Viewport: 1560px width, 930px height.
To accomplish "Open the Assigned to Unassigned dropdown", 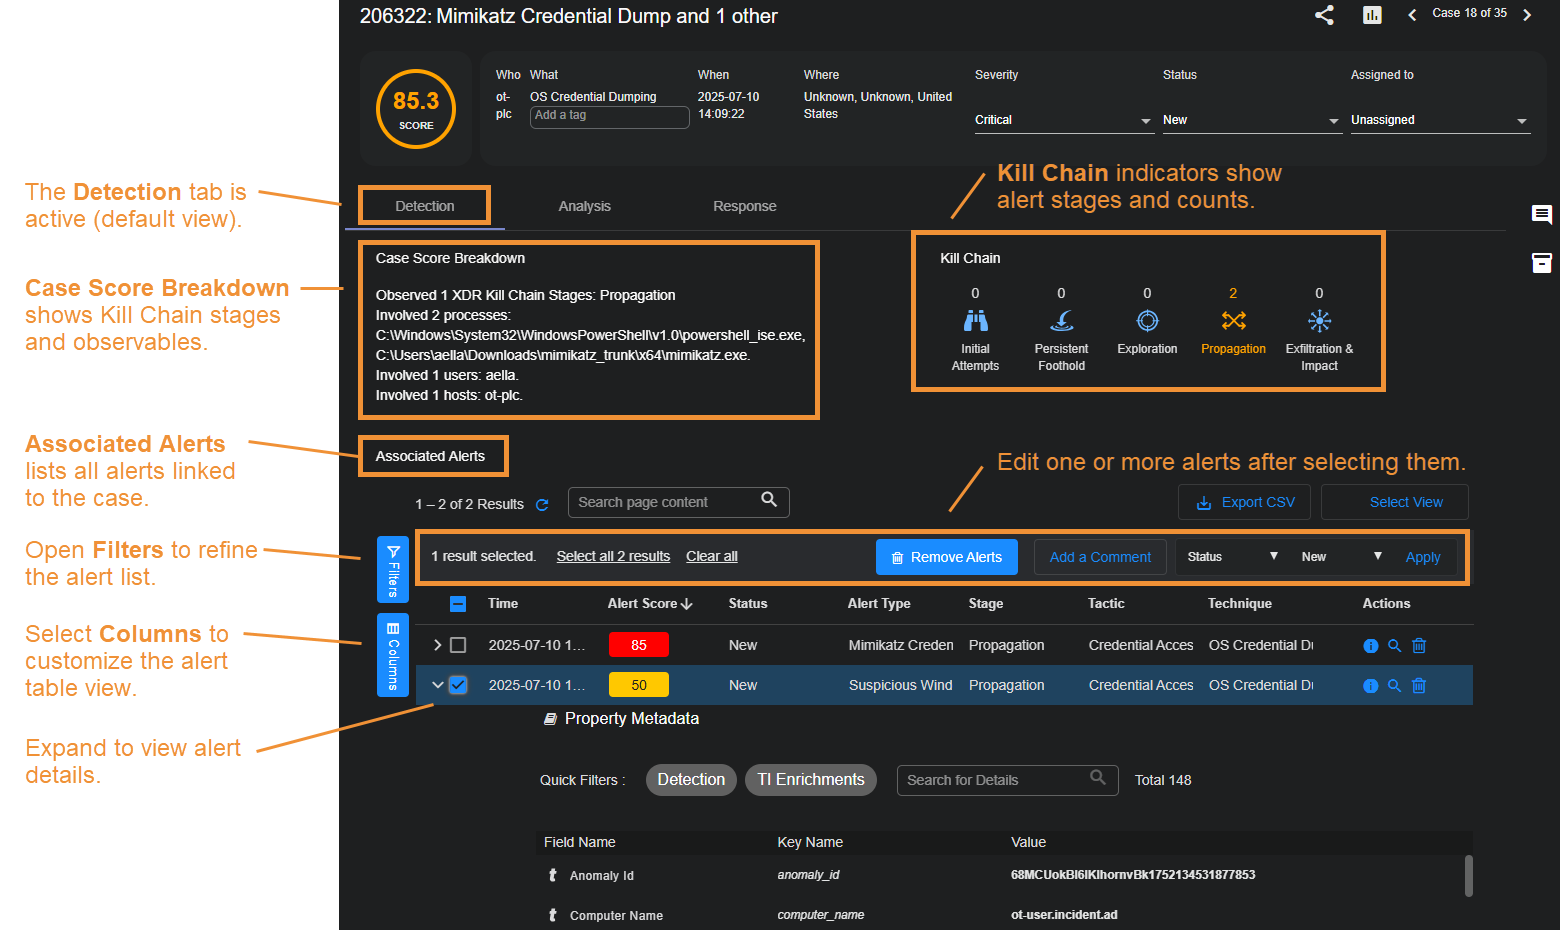I will tap(1439, 120).
